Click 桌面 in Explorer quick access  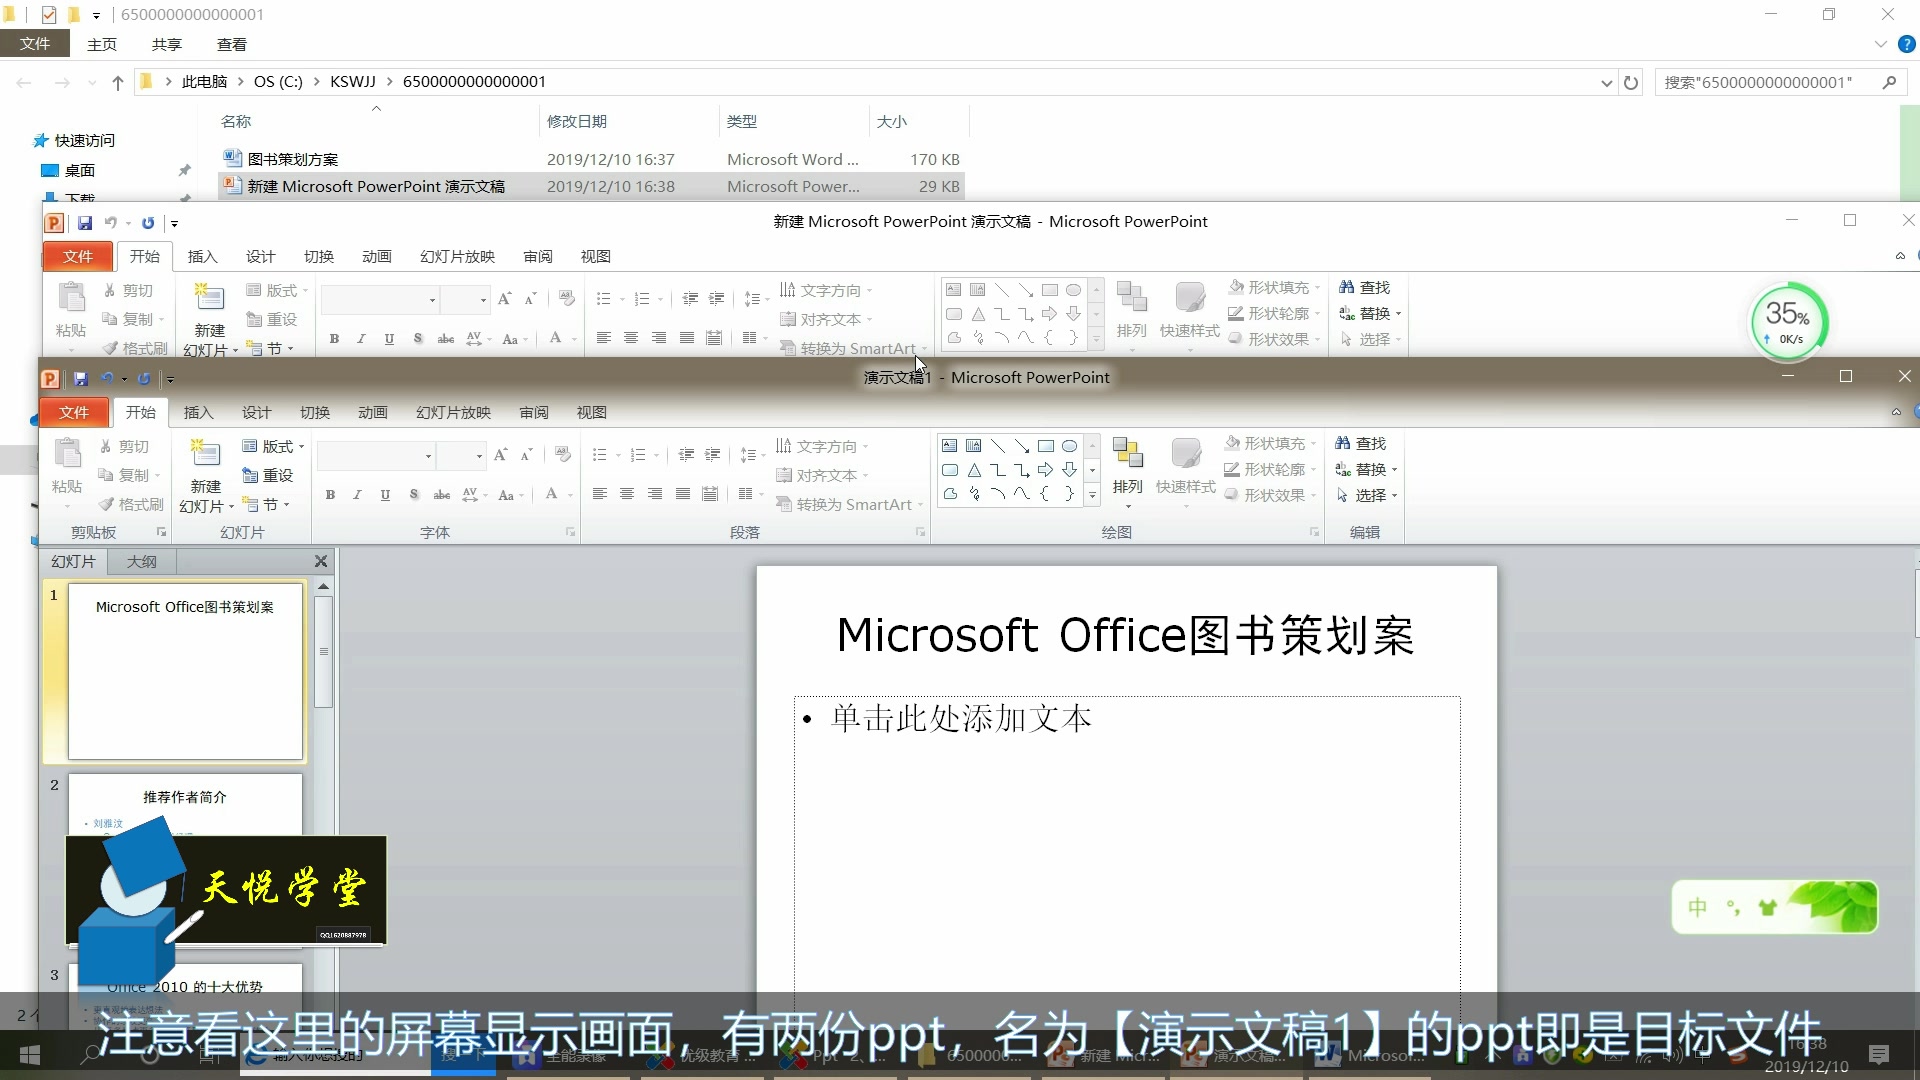79,170
